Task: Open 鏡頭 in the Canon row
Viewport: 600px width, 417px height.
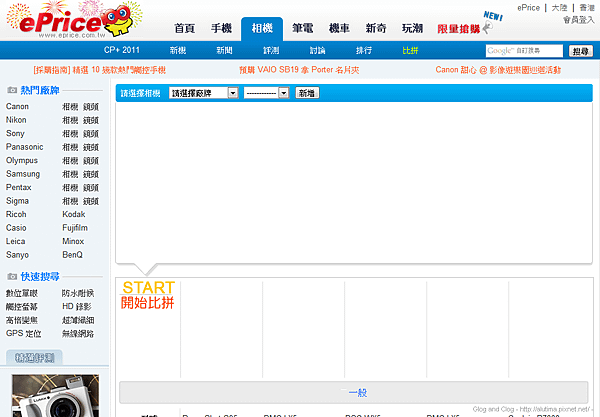Action: point(91,107)
